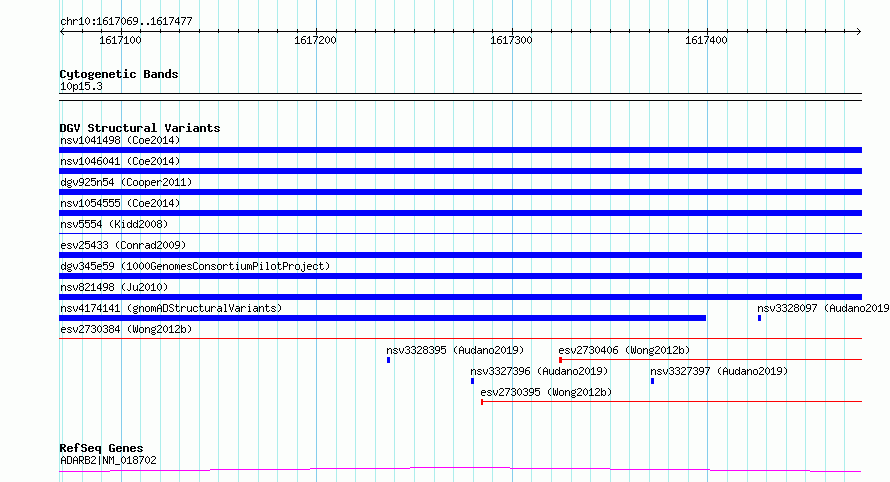Select esv2730384 (Wong2012b) variant label

point(126,329)
